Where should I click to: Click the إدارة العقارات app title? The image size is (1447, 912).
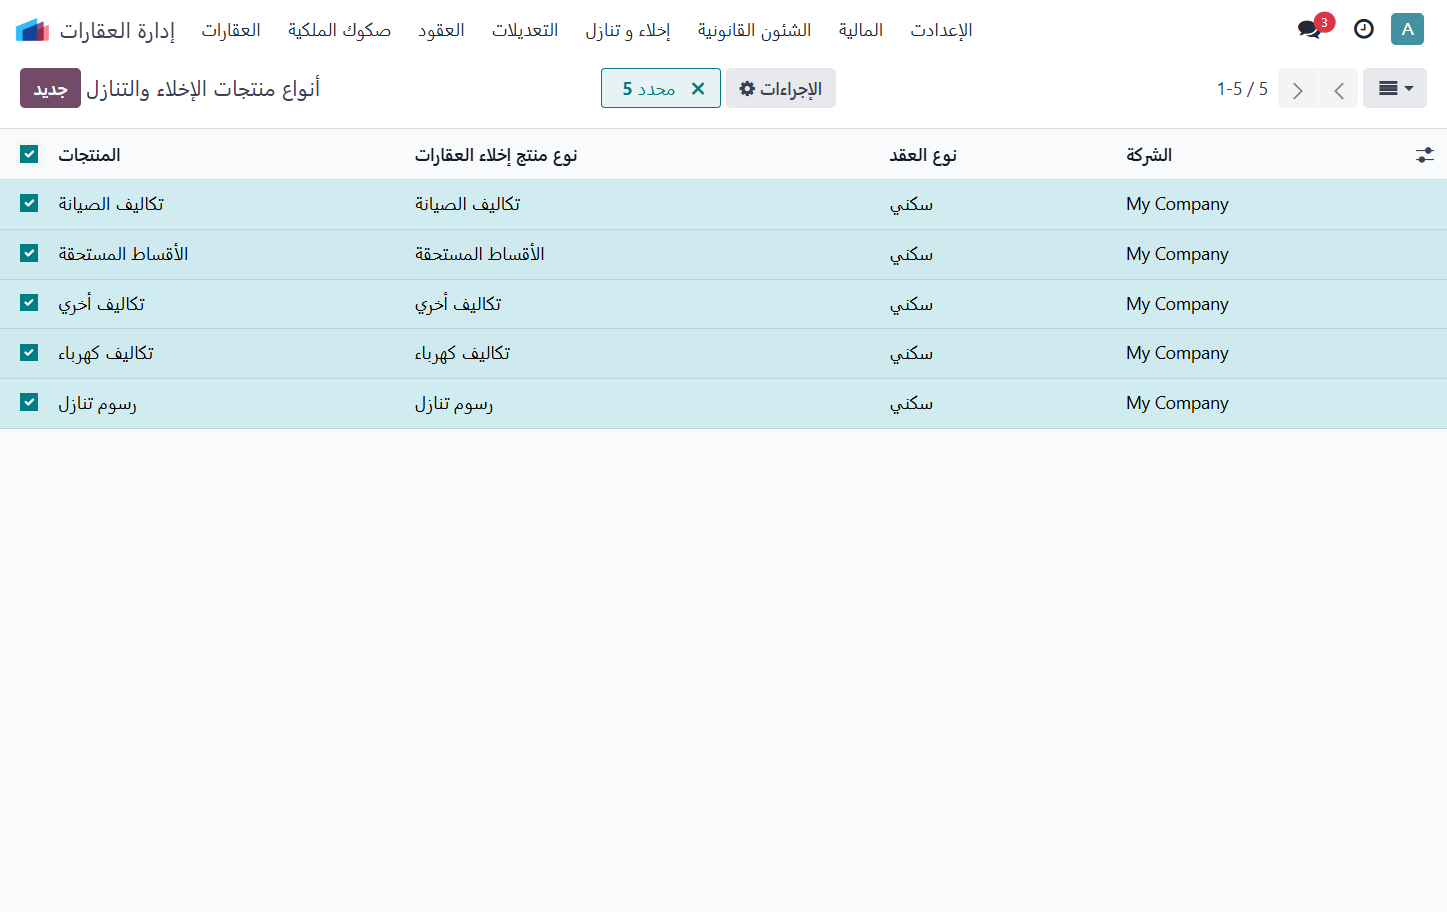point(117,30)
